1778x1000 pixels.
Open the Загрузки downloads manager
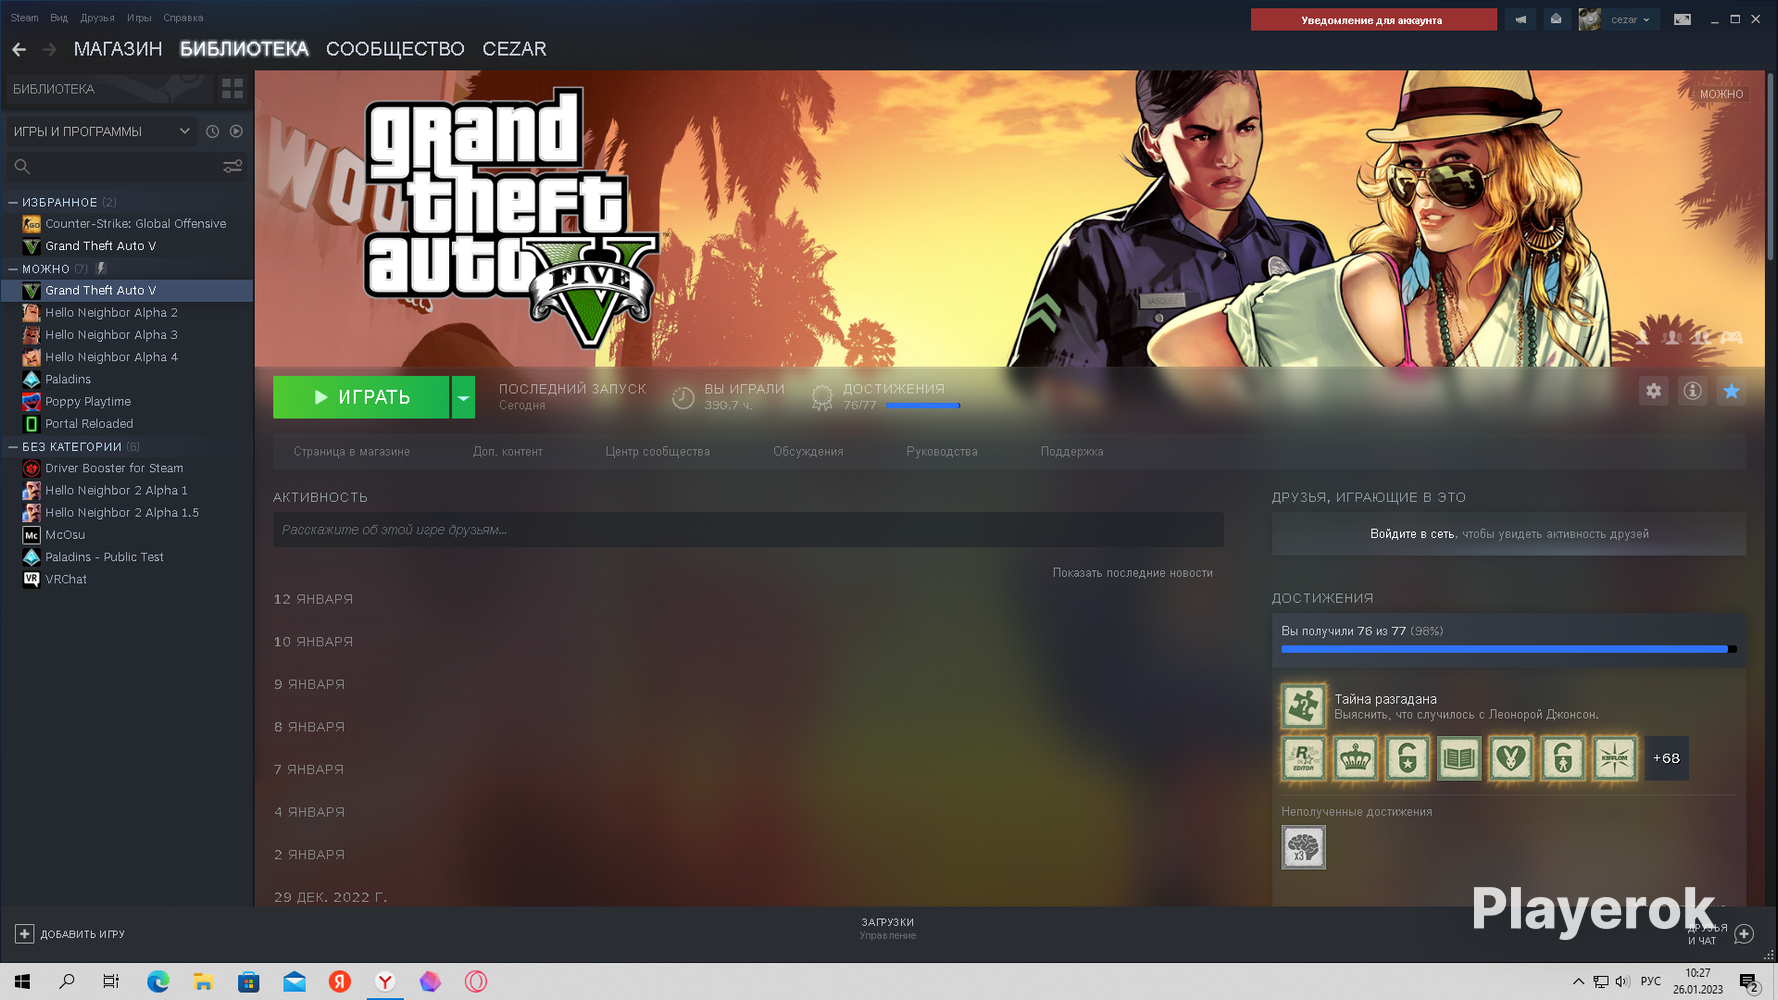888,929
